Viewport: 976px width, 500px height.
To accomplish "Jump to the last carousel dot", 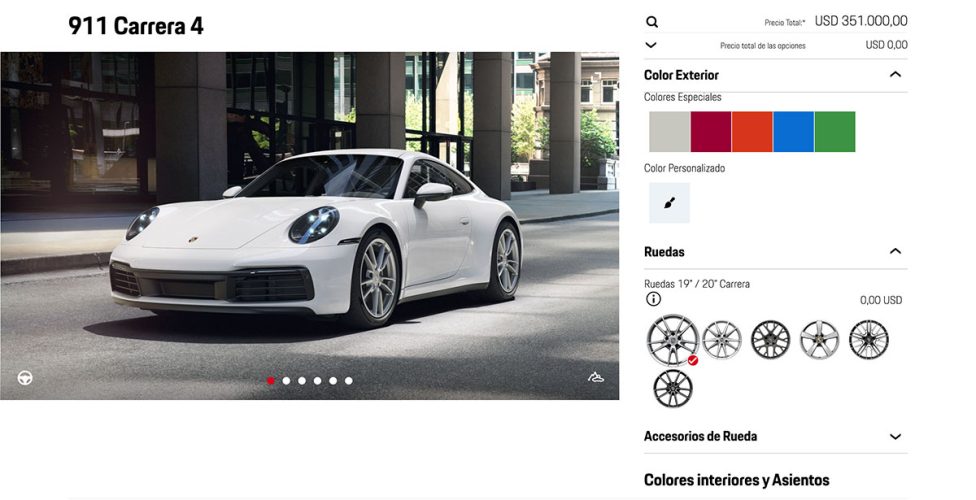I will (x=348, y=381).
